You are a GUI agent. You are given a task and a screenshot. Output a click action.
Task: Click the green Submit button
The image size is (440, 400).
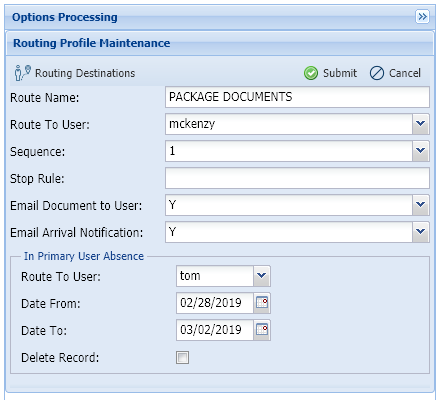(x=330, y=73)
